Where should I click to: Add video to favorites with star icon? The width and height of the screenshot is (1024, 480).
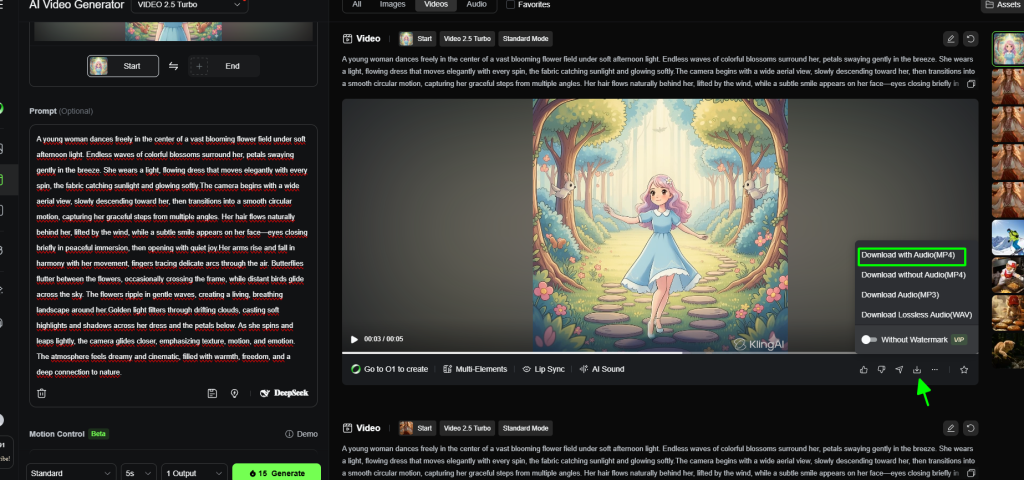click(x=964, y=369)
